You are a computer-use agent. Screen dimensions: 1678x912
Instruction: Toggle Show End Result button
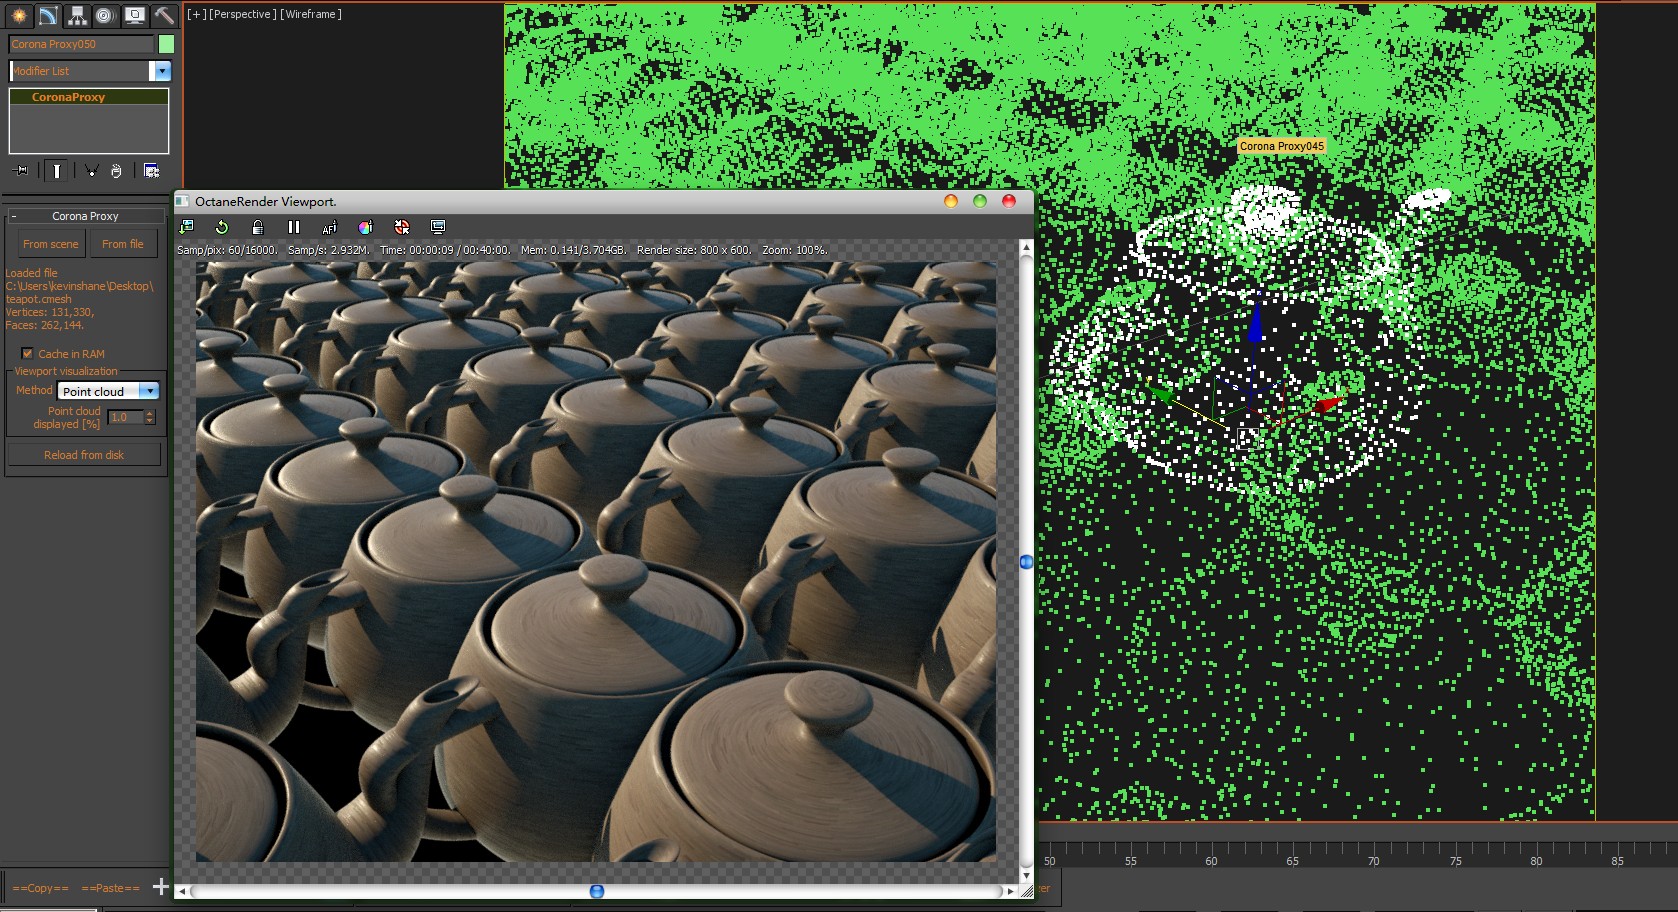click(57, 171)
